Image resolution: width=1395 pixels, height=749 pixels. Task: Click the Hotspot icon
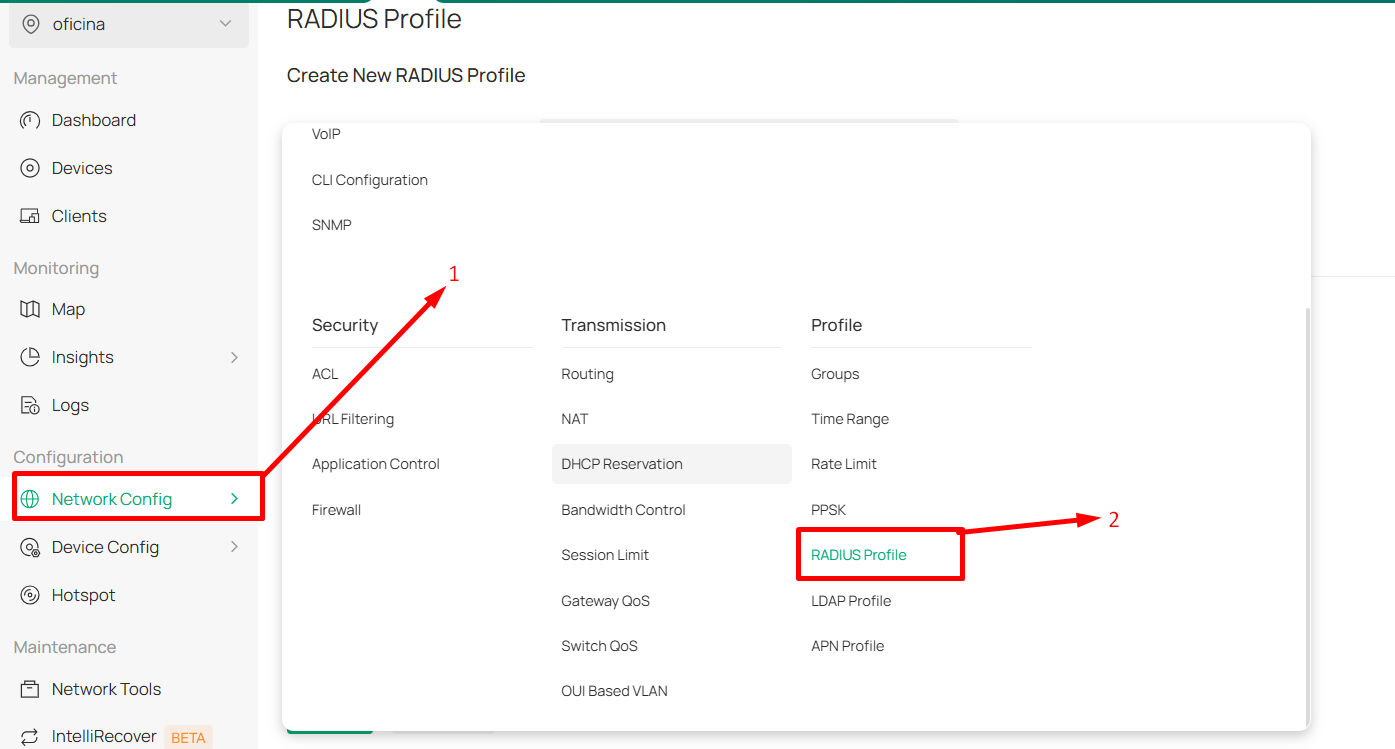click(x=30, y=595)
